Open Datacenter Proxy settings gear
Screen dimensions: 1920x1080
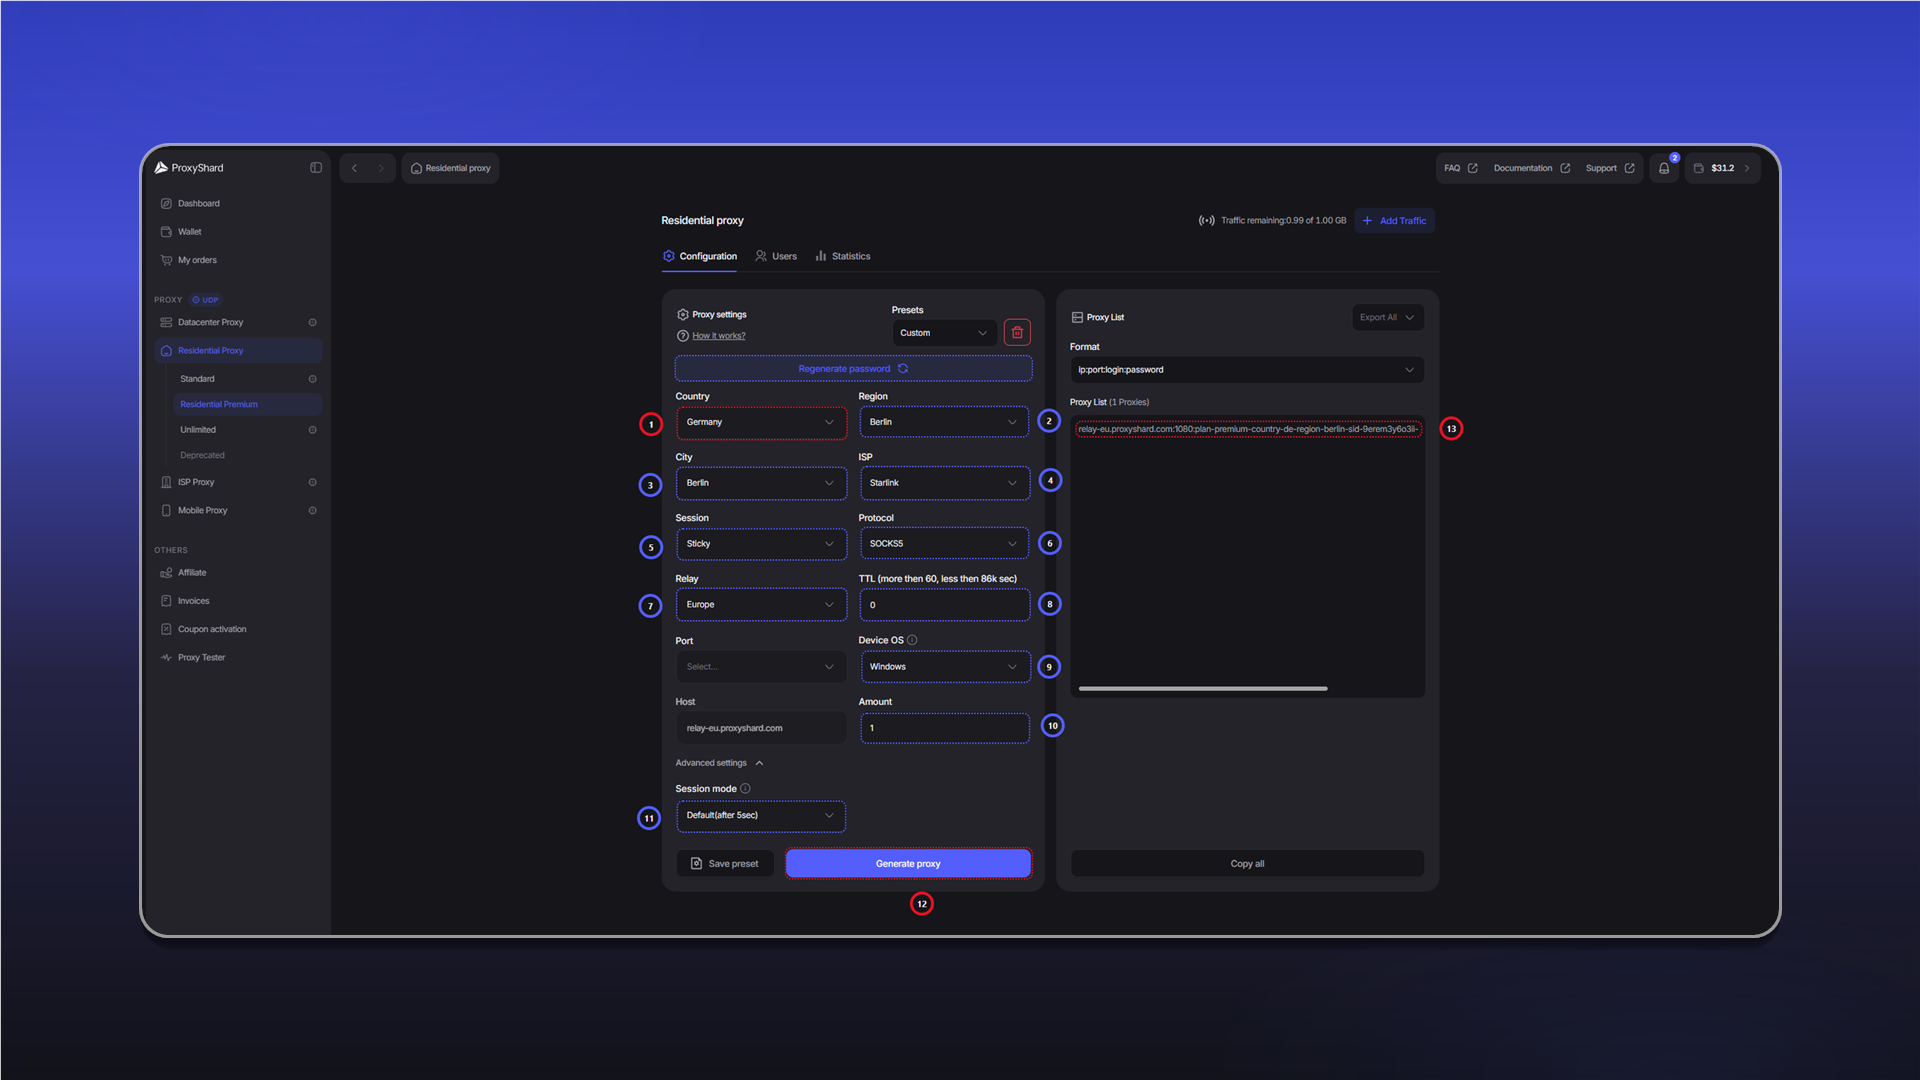[x=313, y=323]
